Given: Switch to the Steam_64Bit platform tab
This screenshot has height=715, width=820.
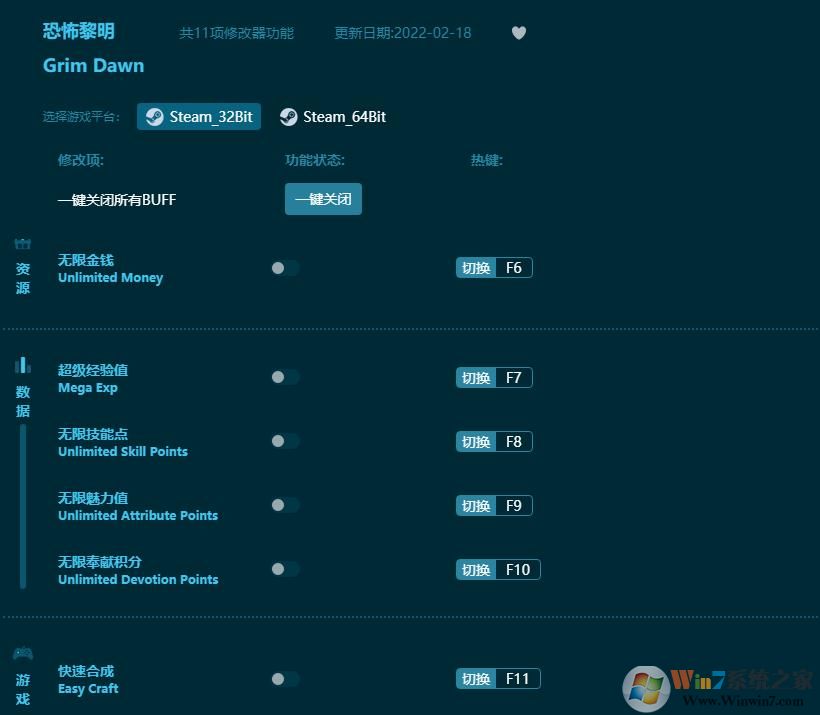Looking at the screenshot, I should 333,116.
